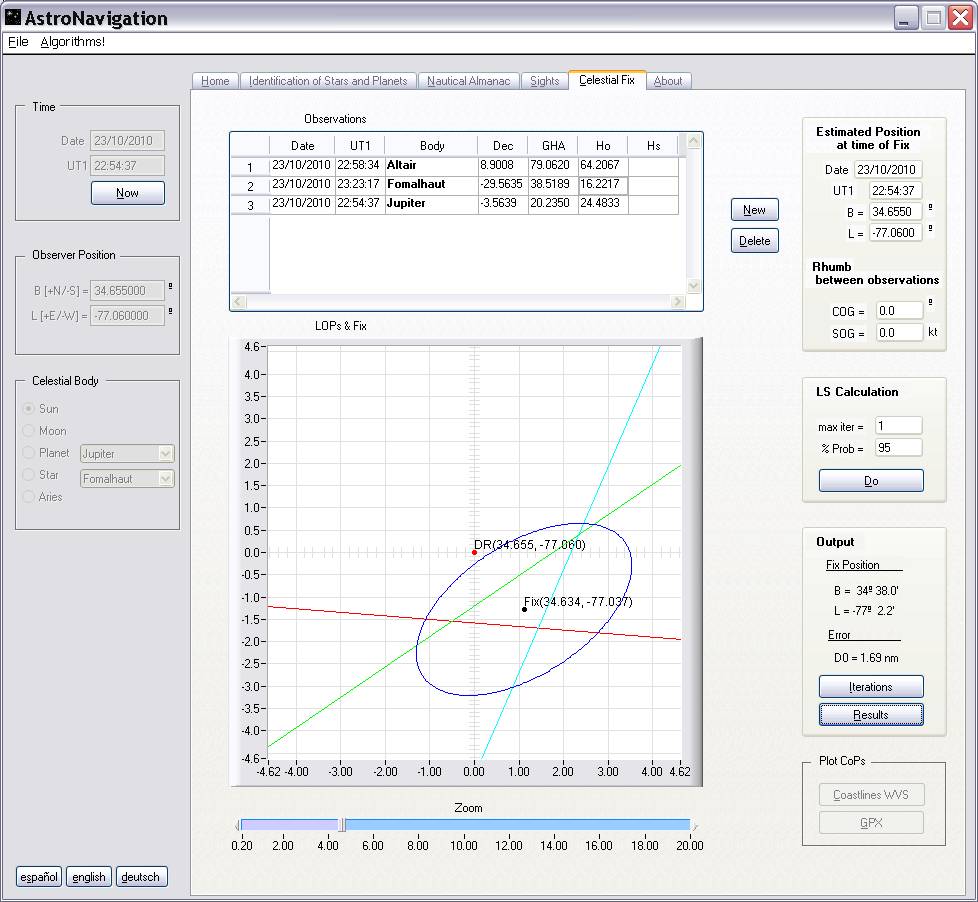
Task: Click the max iter input field
Action: (x=897, y=427)
